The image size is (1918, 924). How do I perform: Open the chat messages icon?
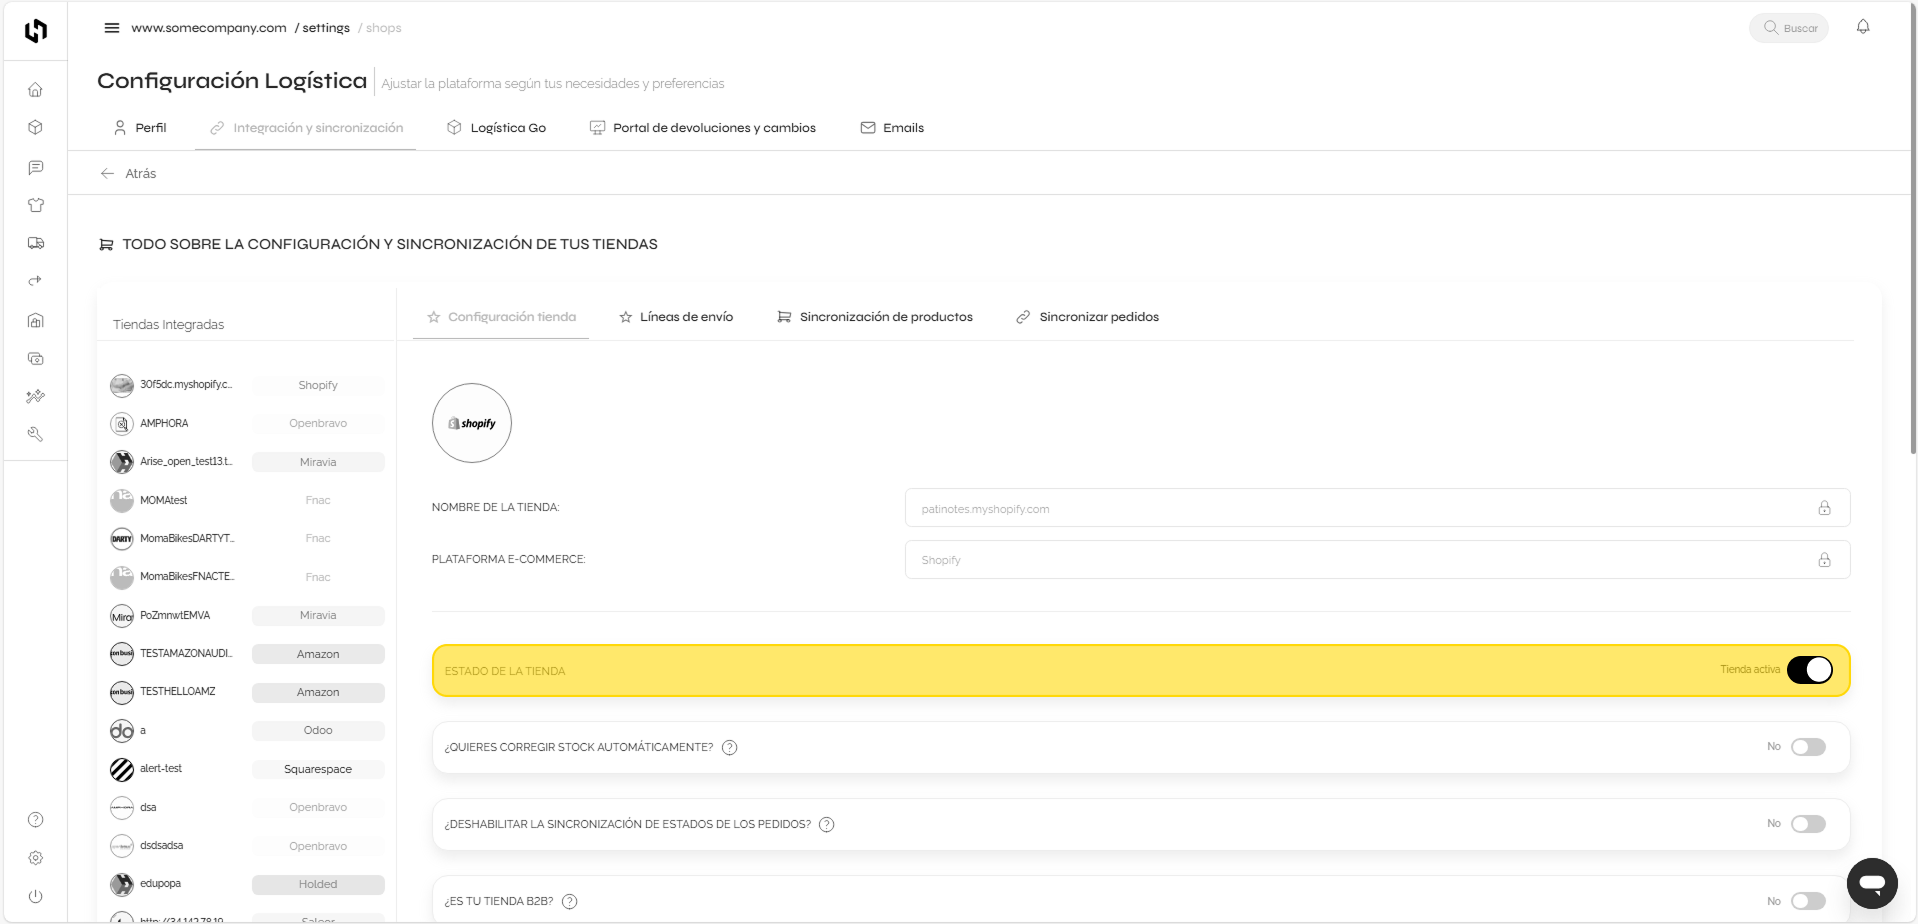[x=35, y=167]
